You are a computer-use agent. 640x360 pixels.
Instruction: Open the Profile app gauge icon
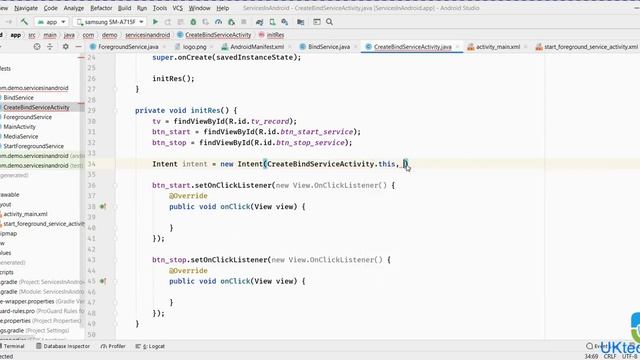pos(218,22)
